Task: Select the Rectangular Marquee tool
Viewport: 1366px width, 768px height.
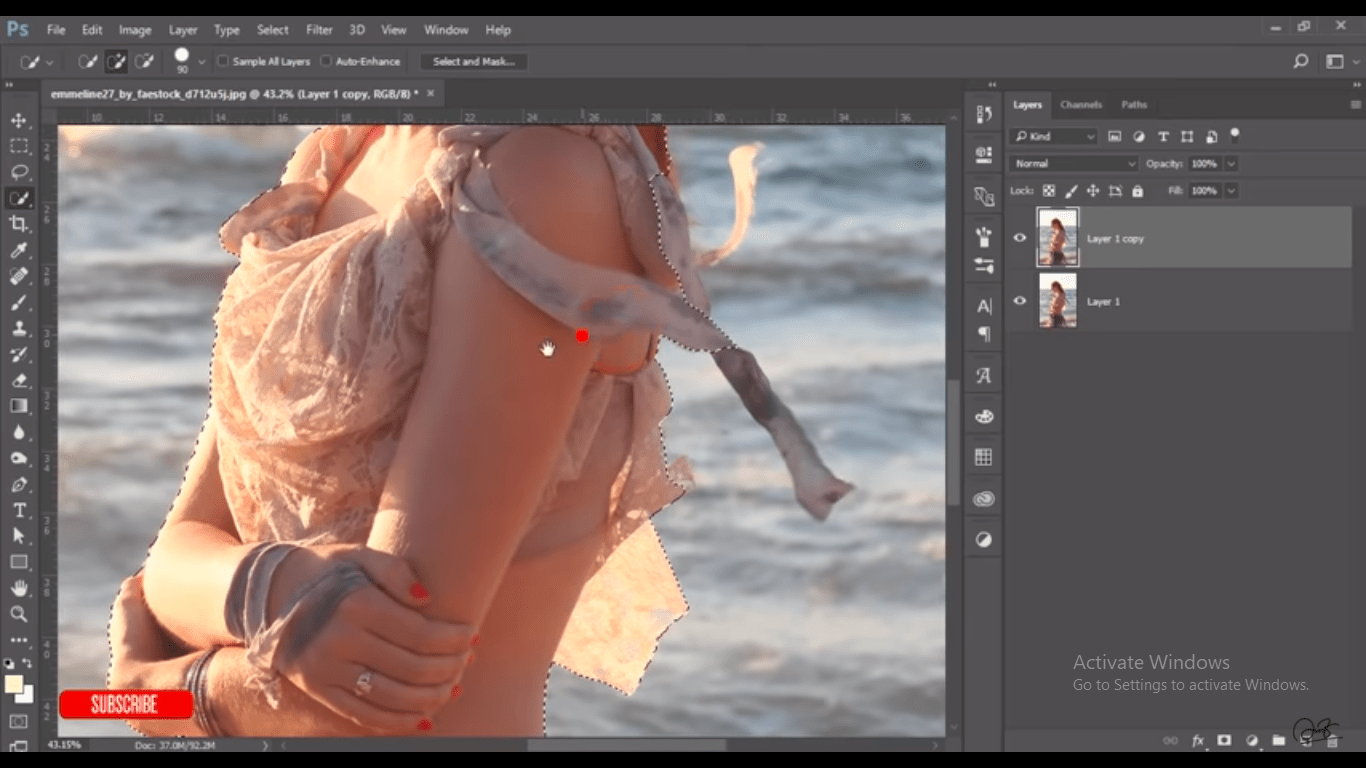Action: [x=19, y=146]
